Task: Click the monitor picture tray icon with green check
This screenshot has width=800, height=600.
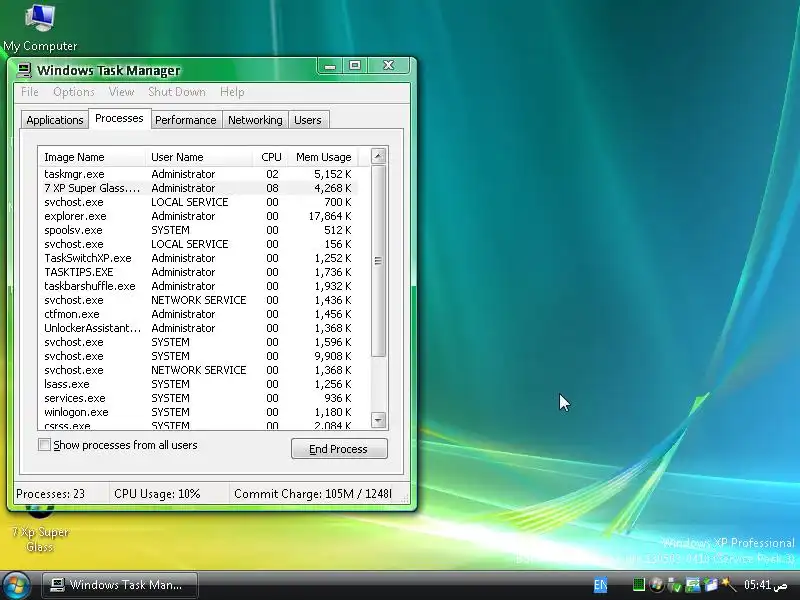Action: point(692,585)
